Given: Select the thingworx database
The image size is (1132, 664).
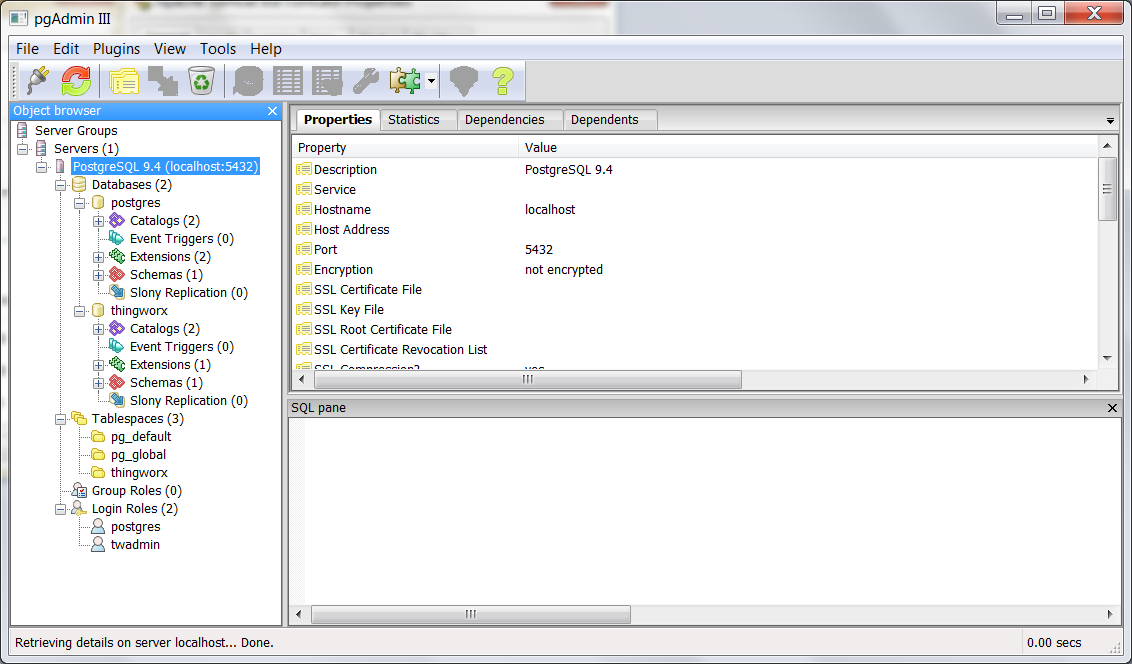Looking at the screenshot, I should [x=139, y=311].
